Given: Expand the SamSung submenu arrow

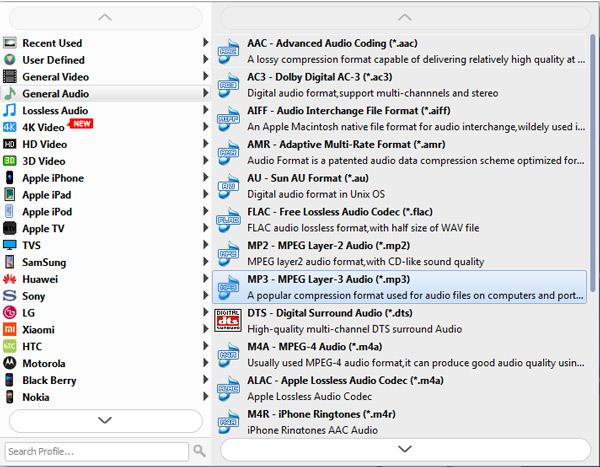Looking at the screenshot, I should (x=205, y=261).
